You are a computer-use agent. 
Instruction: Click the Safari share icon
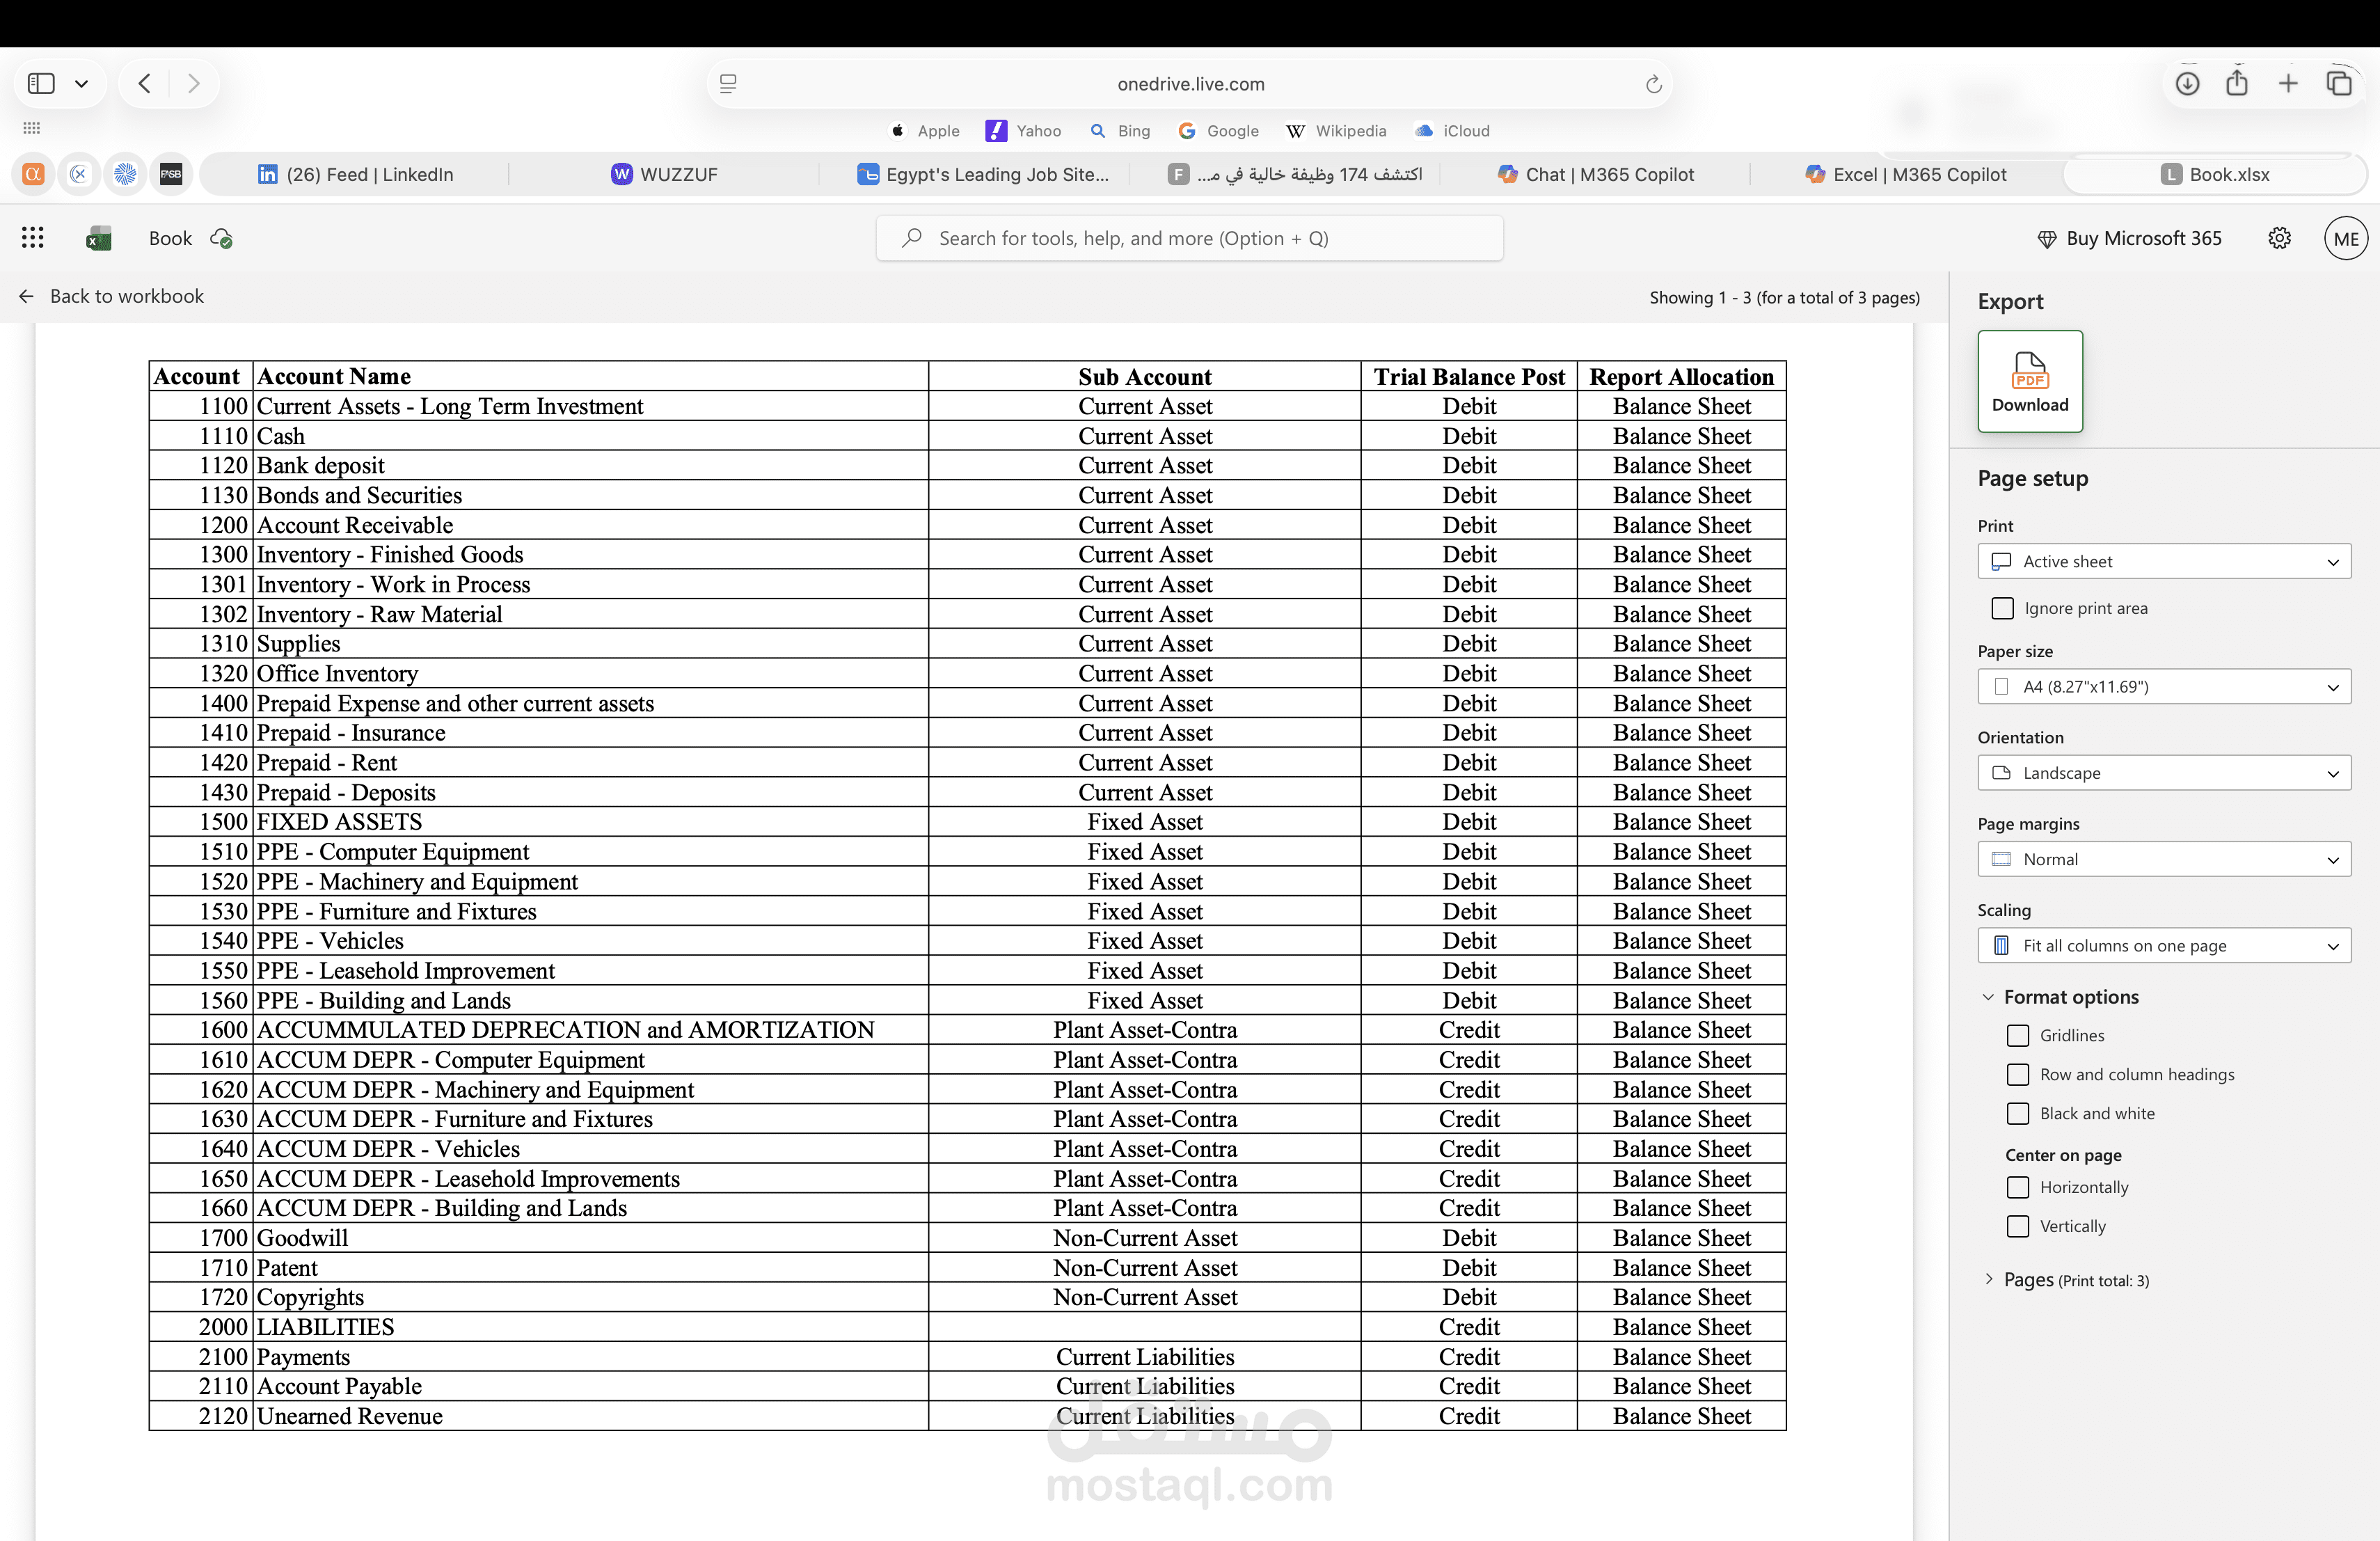click(x=2237, y=82)
